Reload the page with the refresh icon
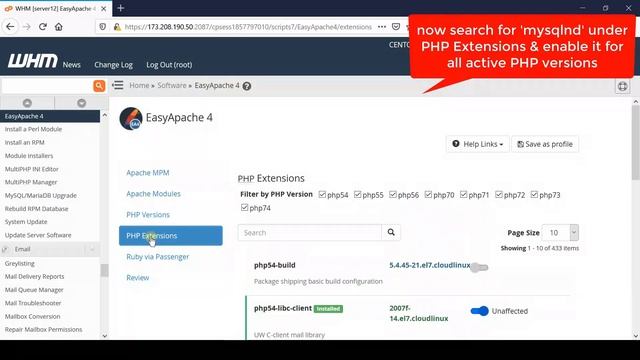This screenshot has width=640, height=360. 42,27
